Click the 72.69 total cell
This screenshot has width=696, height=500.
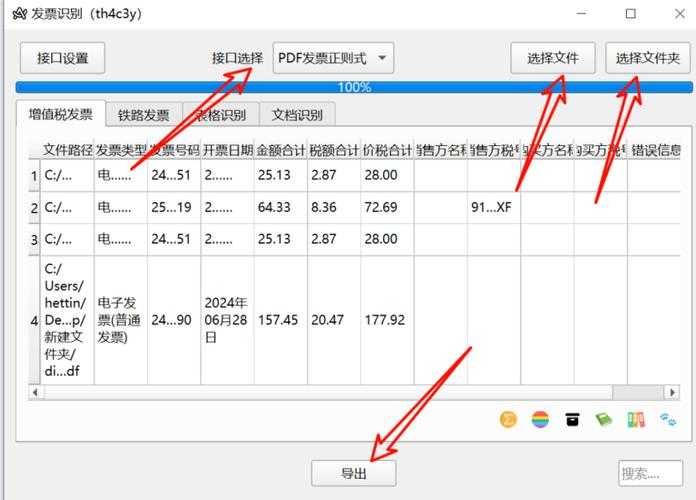[x=387, y=207]
